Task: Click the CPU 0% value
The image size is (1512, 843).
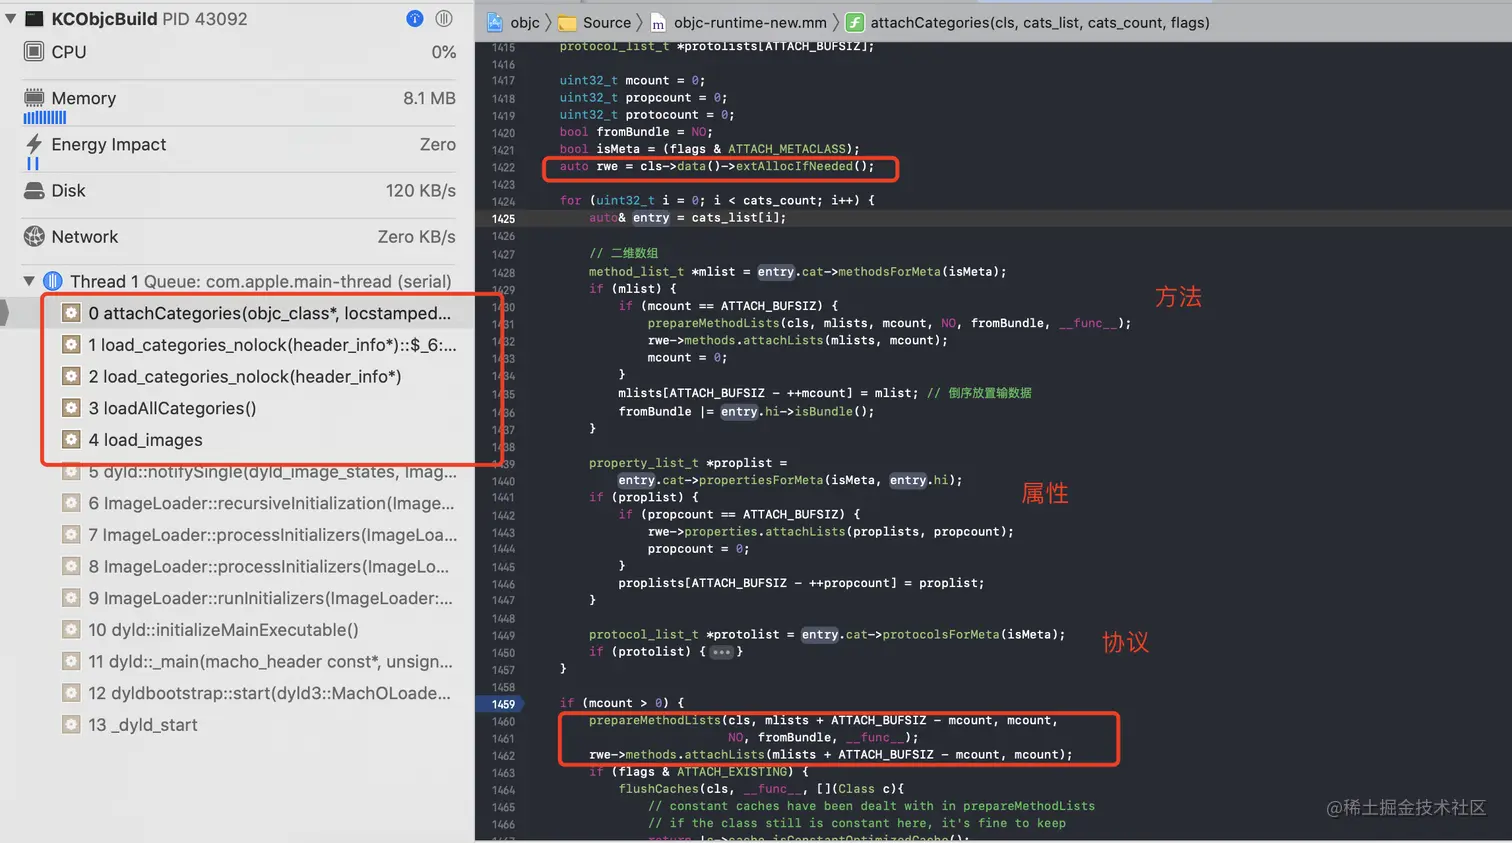Action: pyautogui.click(x=443, y=52)
